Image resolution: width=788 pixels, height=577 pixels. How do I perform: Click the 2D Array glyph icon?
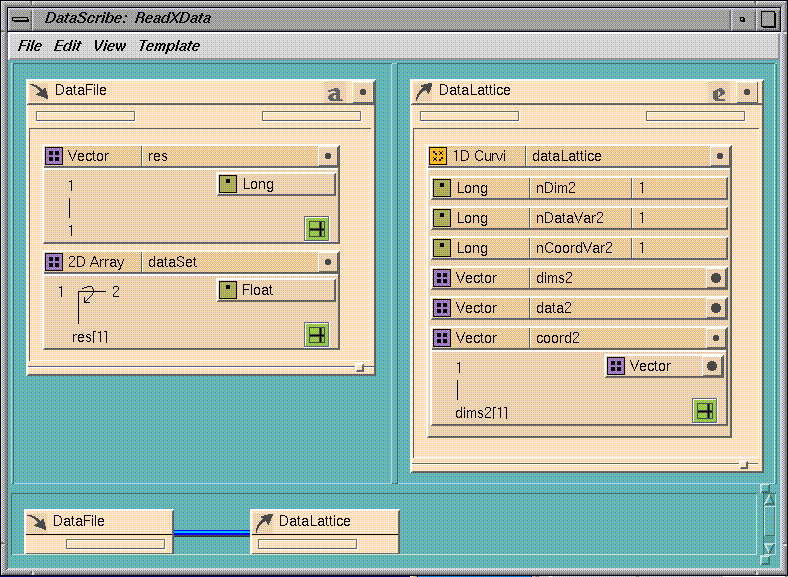point(54,262)
